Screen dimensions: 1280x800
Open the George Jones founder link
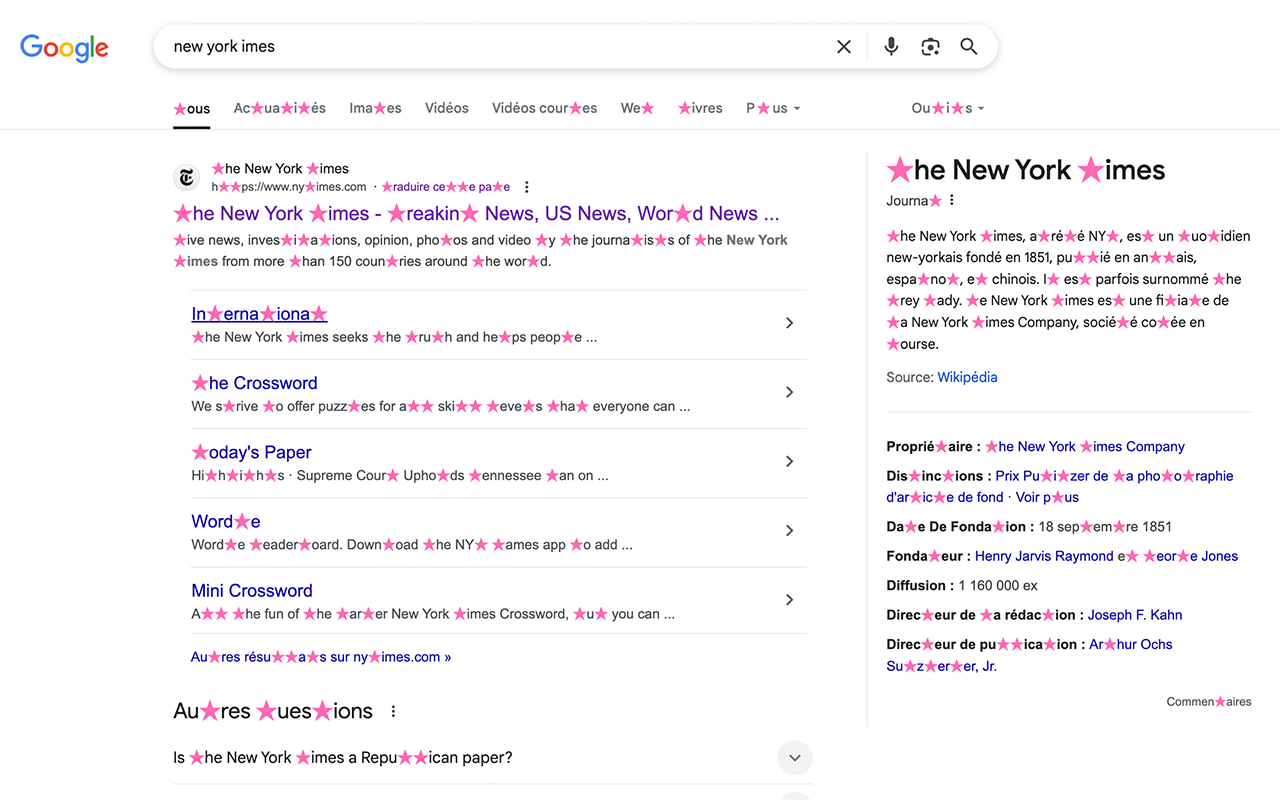pyautogui.click(x=1190, y=556)
